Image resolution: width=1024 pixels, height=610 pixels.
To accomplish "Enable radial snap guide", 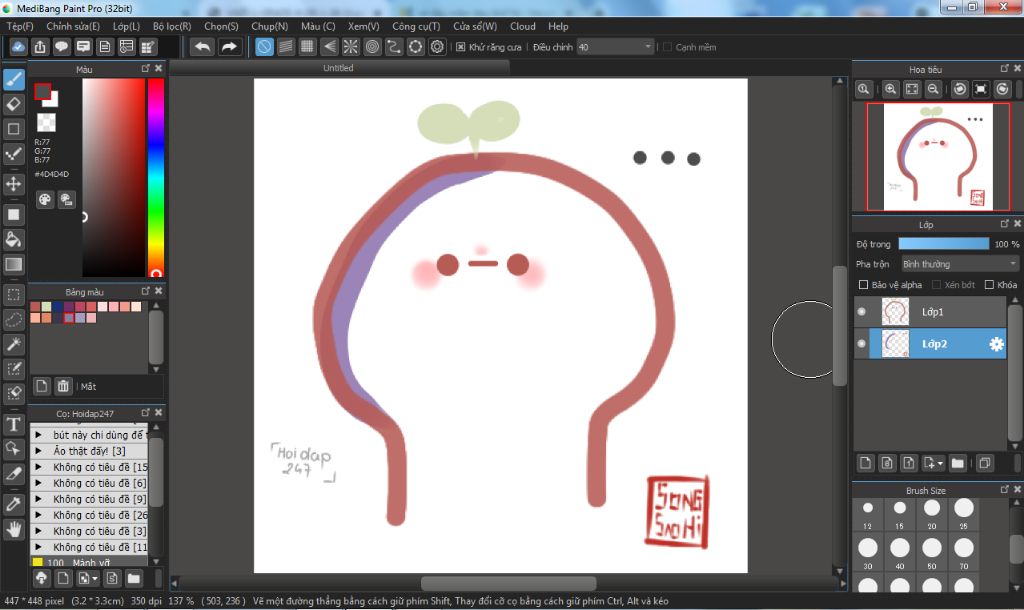I will point(351,47).
